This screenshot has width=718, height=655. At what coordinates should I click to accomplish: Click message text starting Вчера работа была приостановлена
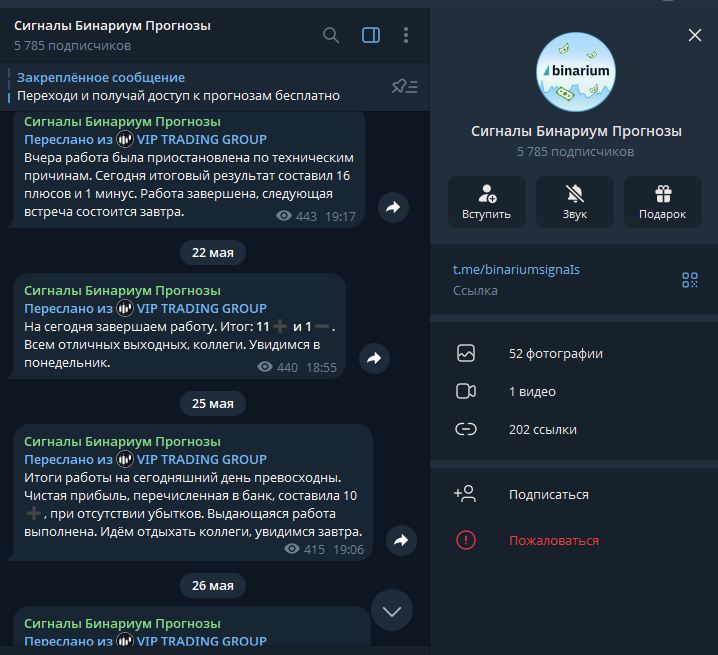(x=189, y=185)
